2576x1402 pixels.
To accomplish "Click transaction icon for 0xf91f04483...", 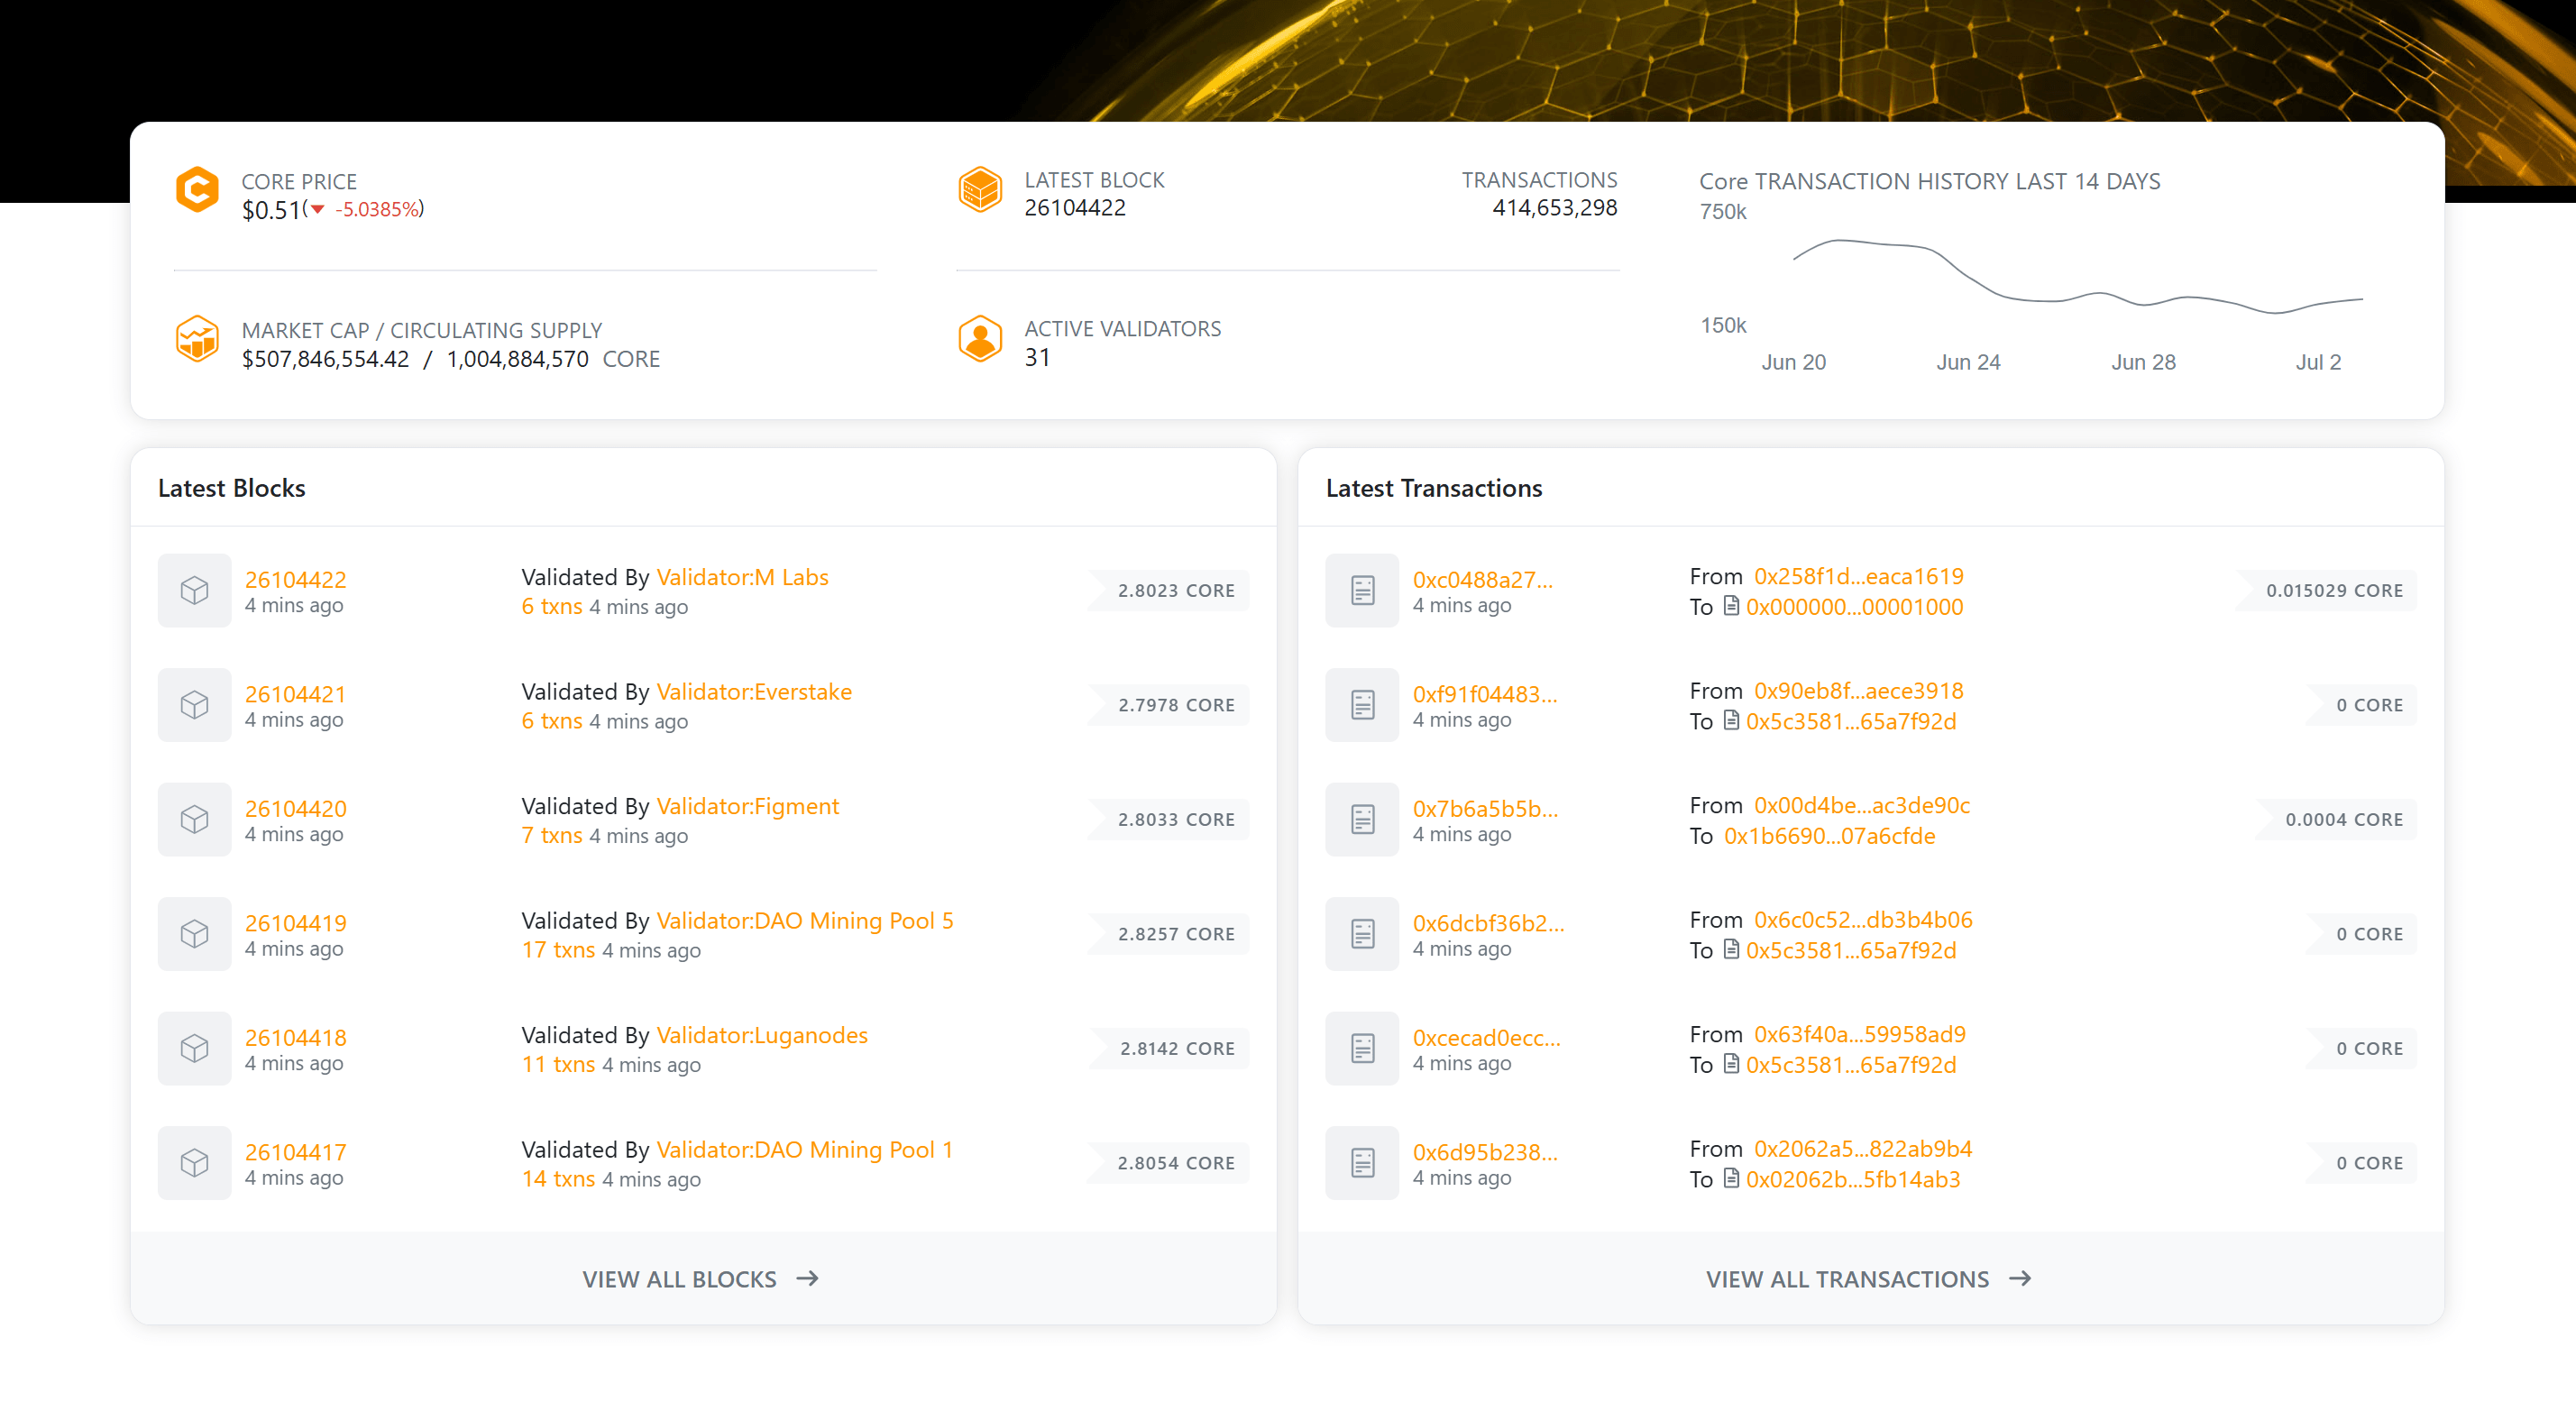I will [x=1362, y=705].
